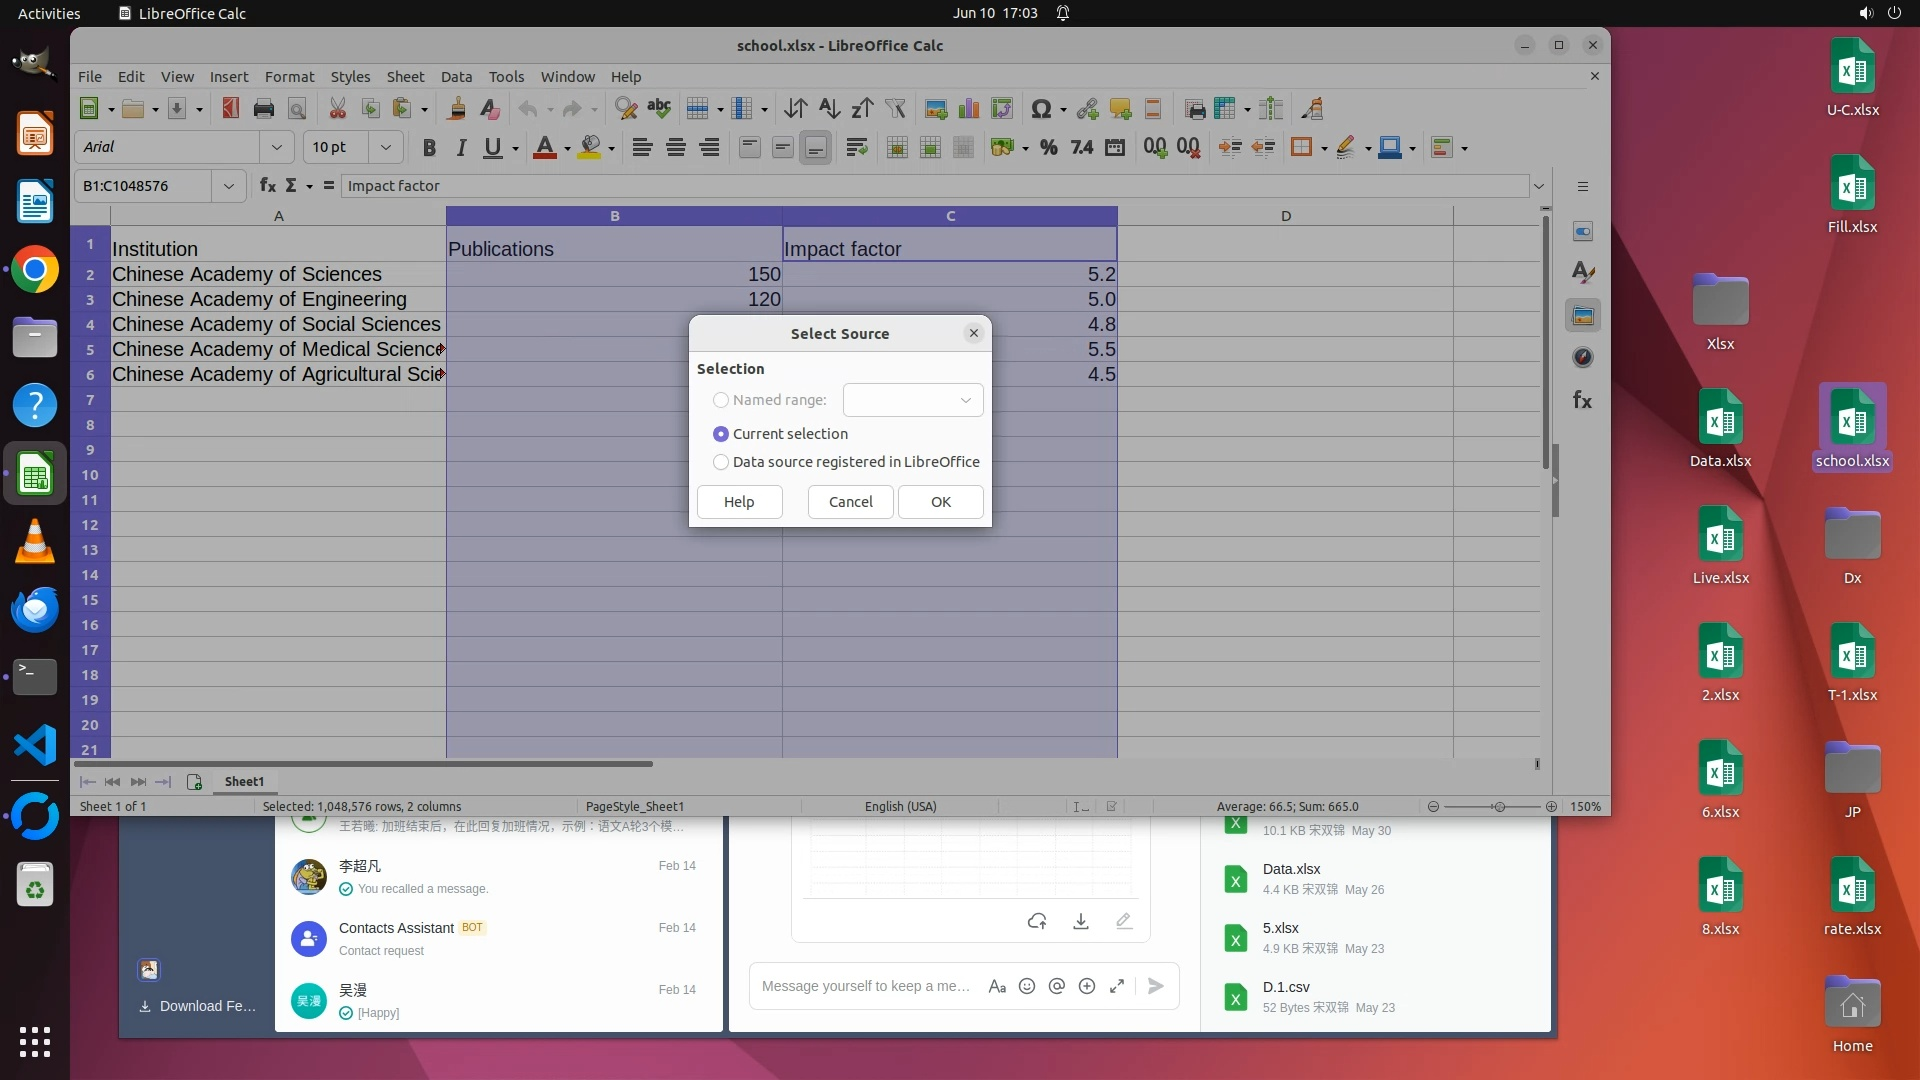Click the Insert Chart icon

pyautogui.click(x=968, y=109)
